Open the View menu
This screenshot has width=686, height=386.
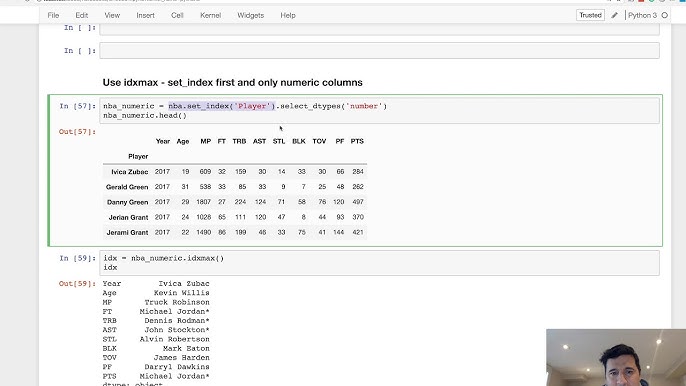(x=112, y=15)
